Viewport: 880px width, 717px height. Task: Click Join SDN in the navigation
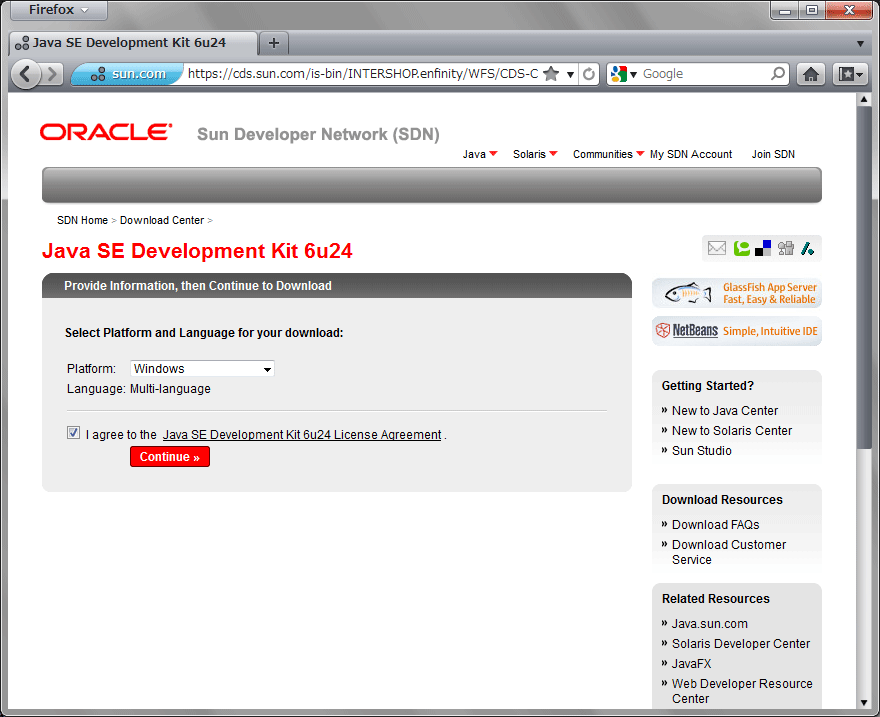click(773, 154)
